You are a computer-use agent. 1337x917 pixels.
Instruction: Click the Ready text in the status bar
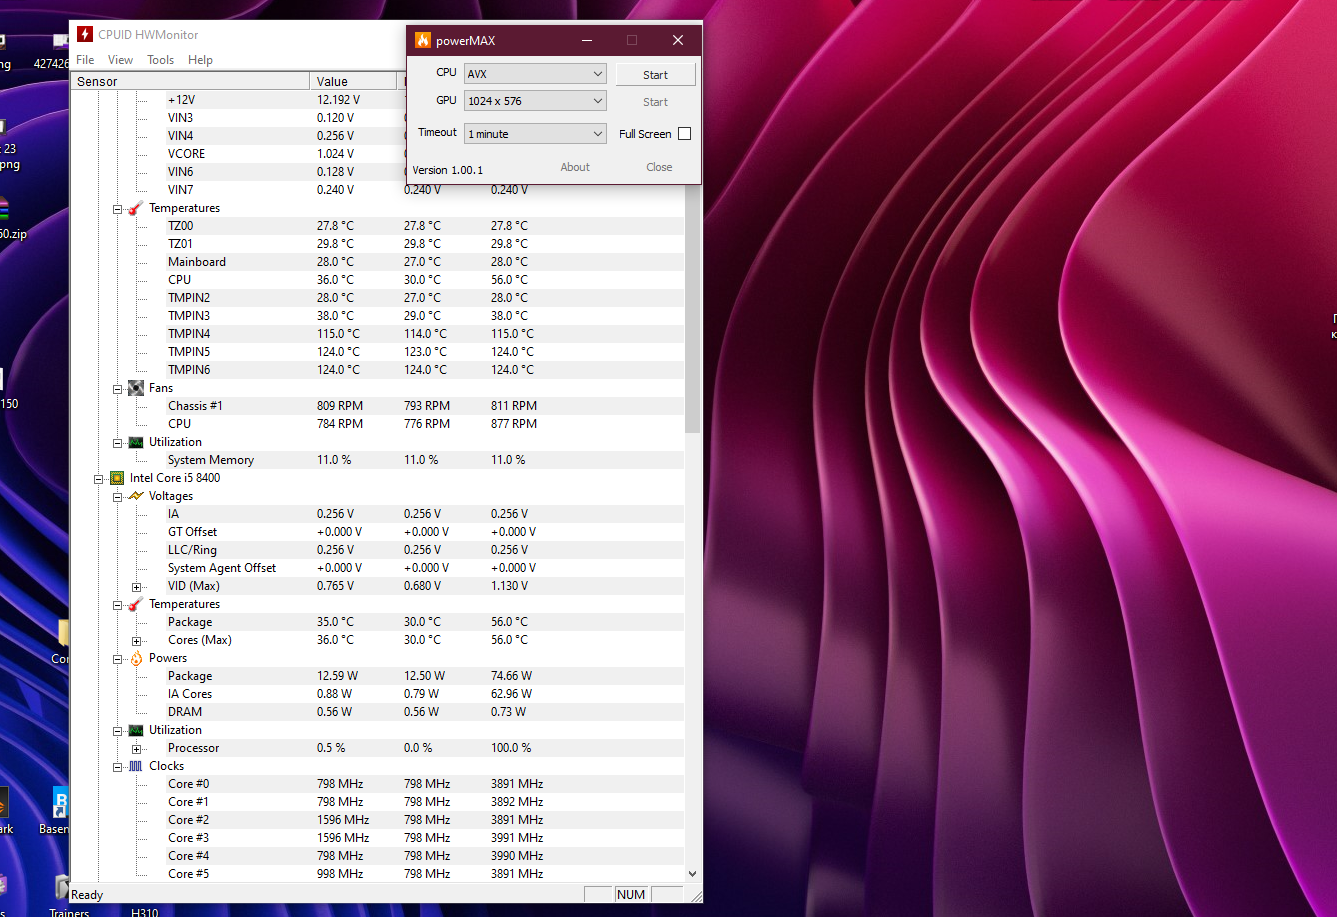pos(87,895)
